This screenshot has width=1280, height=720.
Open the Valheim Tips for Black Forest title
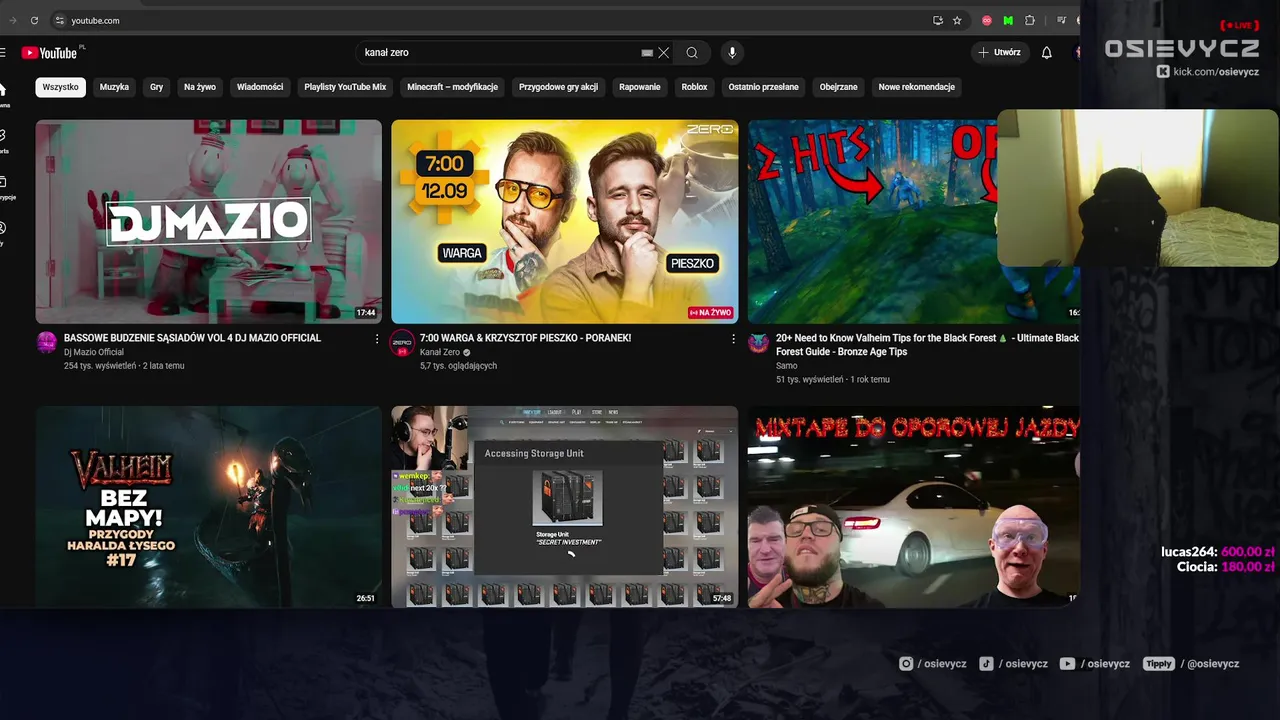click(x=927, y=345)
